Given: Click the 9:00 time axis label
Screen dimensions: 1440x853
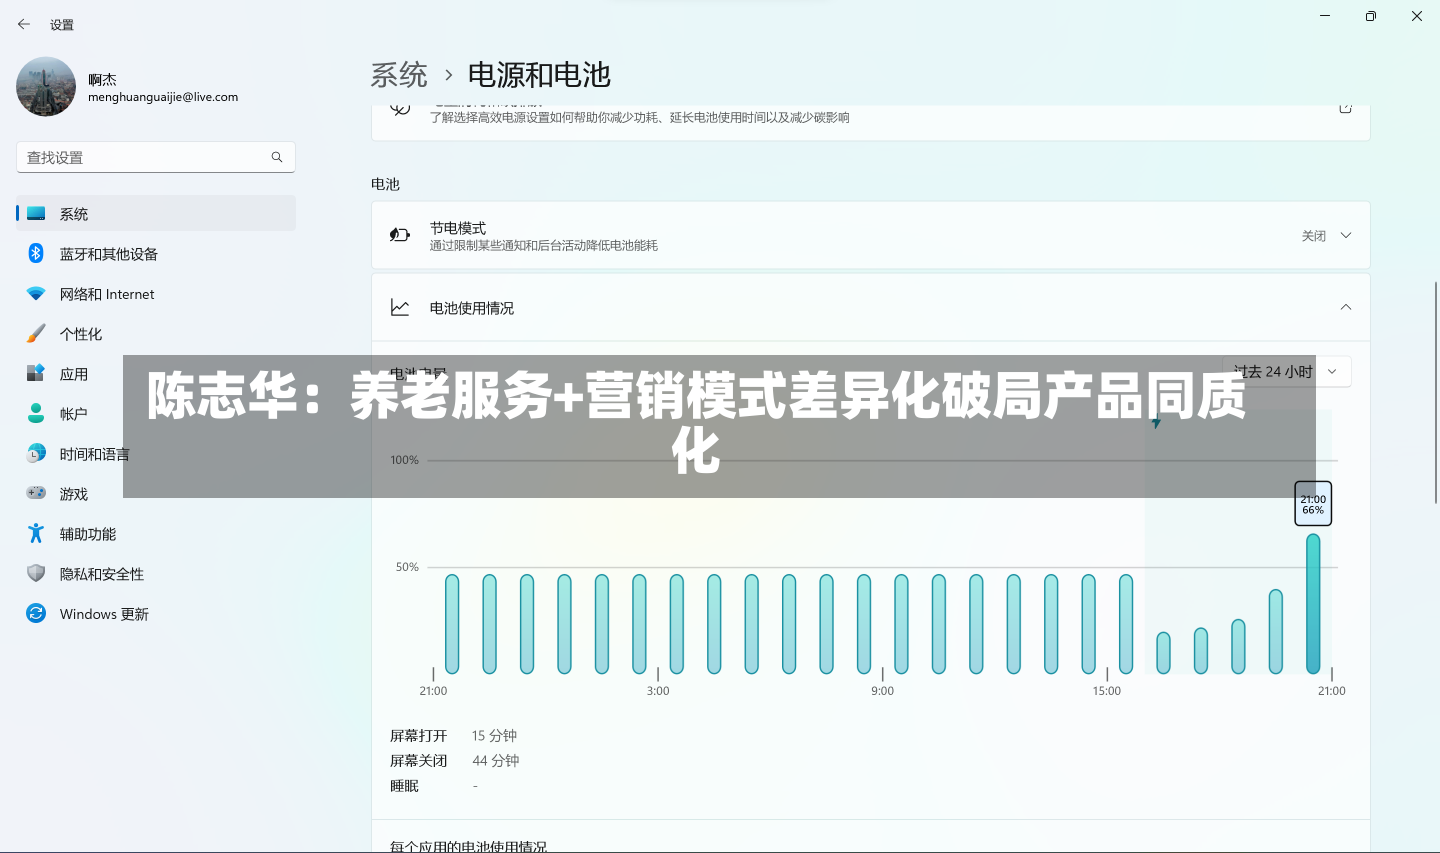Looking at the screenshot, I should click(882, 691).
